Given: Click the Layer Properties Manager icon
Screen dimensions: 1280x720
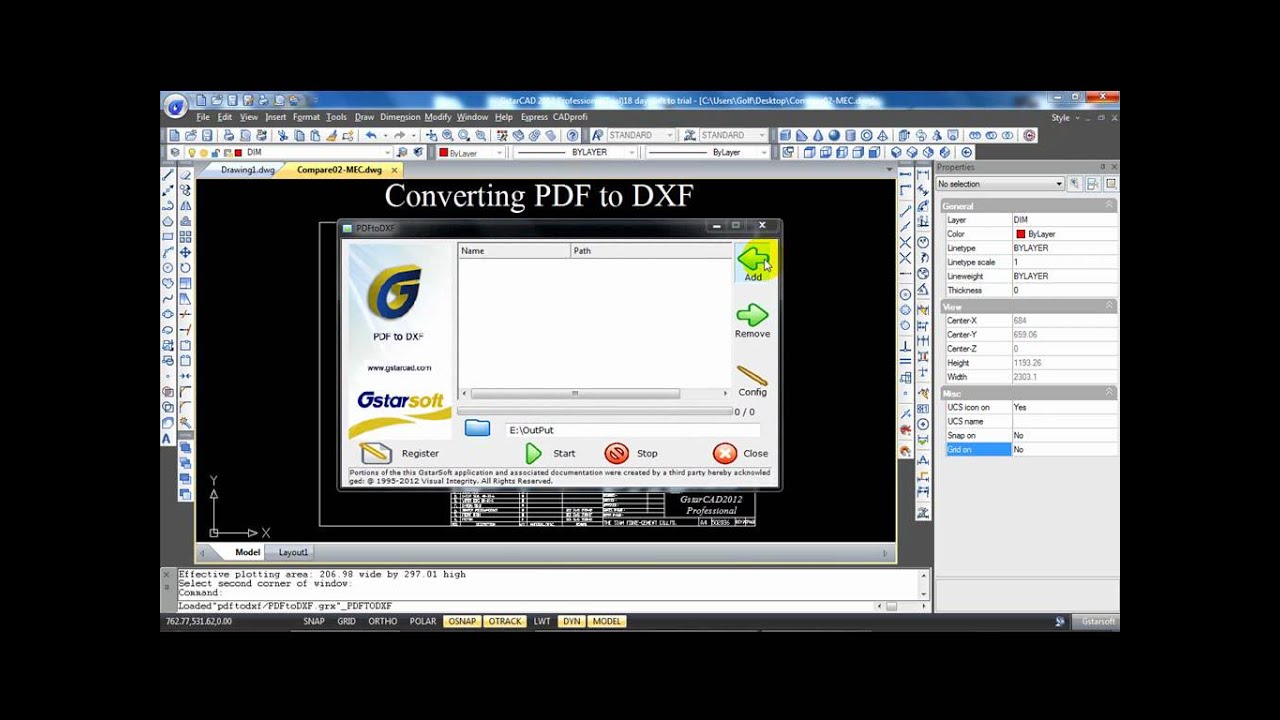Looking at the screenshot, I should click(x=175, y=153).
